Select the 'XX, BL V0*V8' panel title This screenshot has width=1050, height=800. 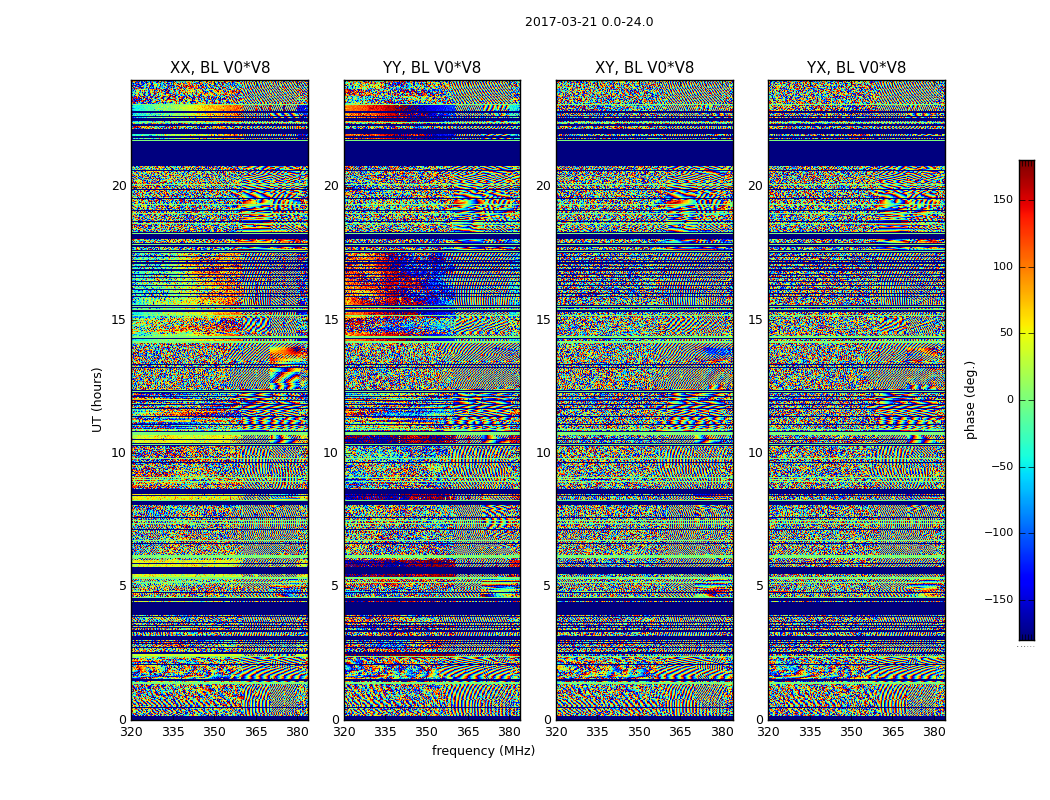tap(220, 68)
